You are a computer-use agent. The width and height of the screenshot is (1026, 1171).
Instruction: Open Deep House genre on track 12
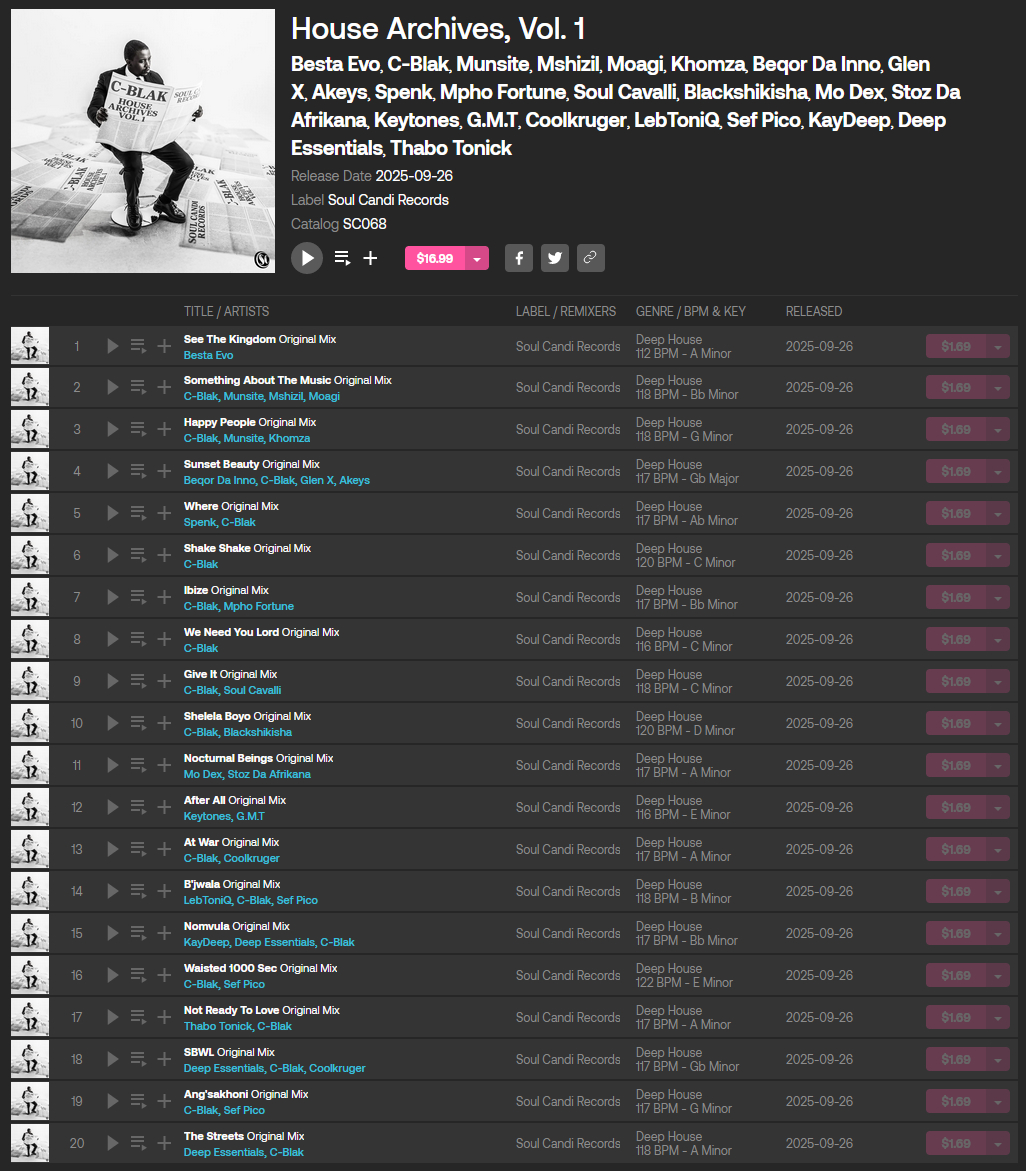point(669,801)
